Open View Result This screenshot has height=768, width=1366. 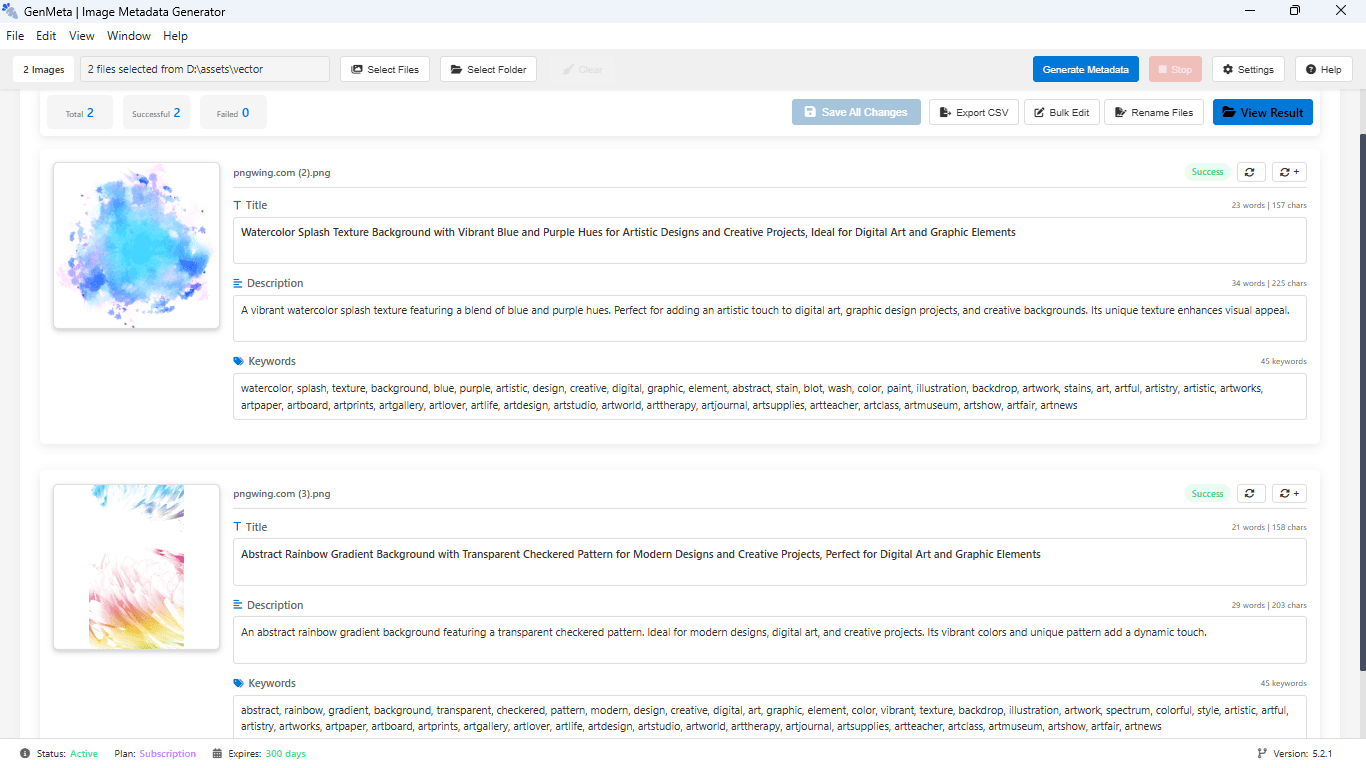coord(1262,112)
